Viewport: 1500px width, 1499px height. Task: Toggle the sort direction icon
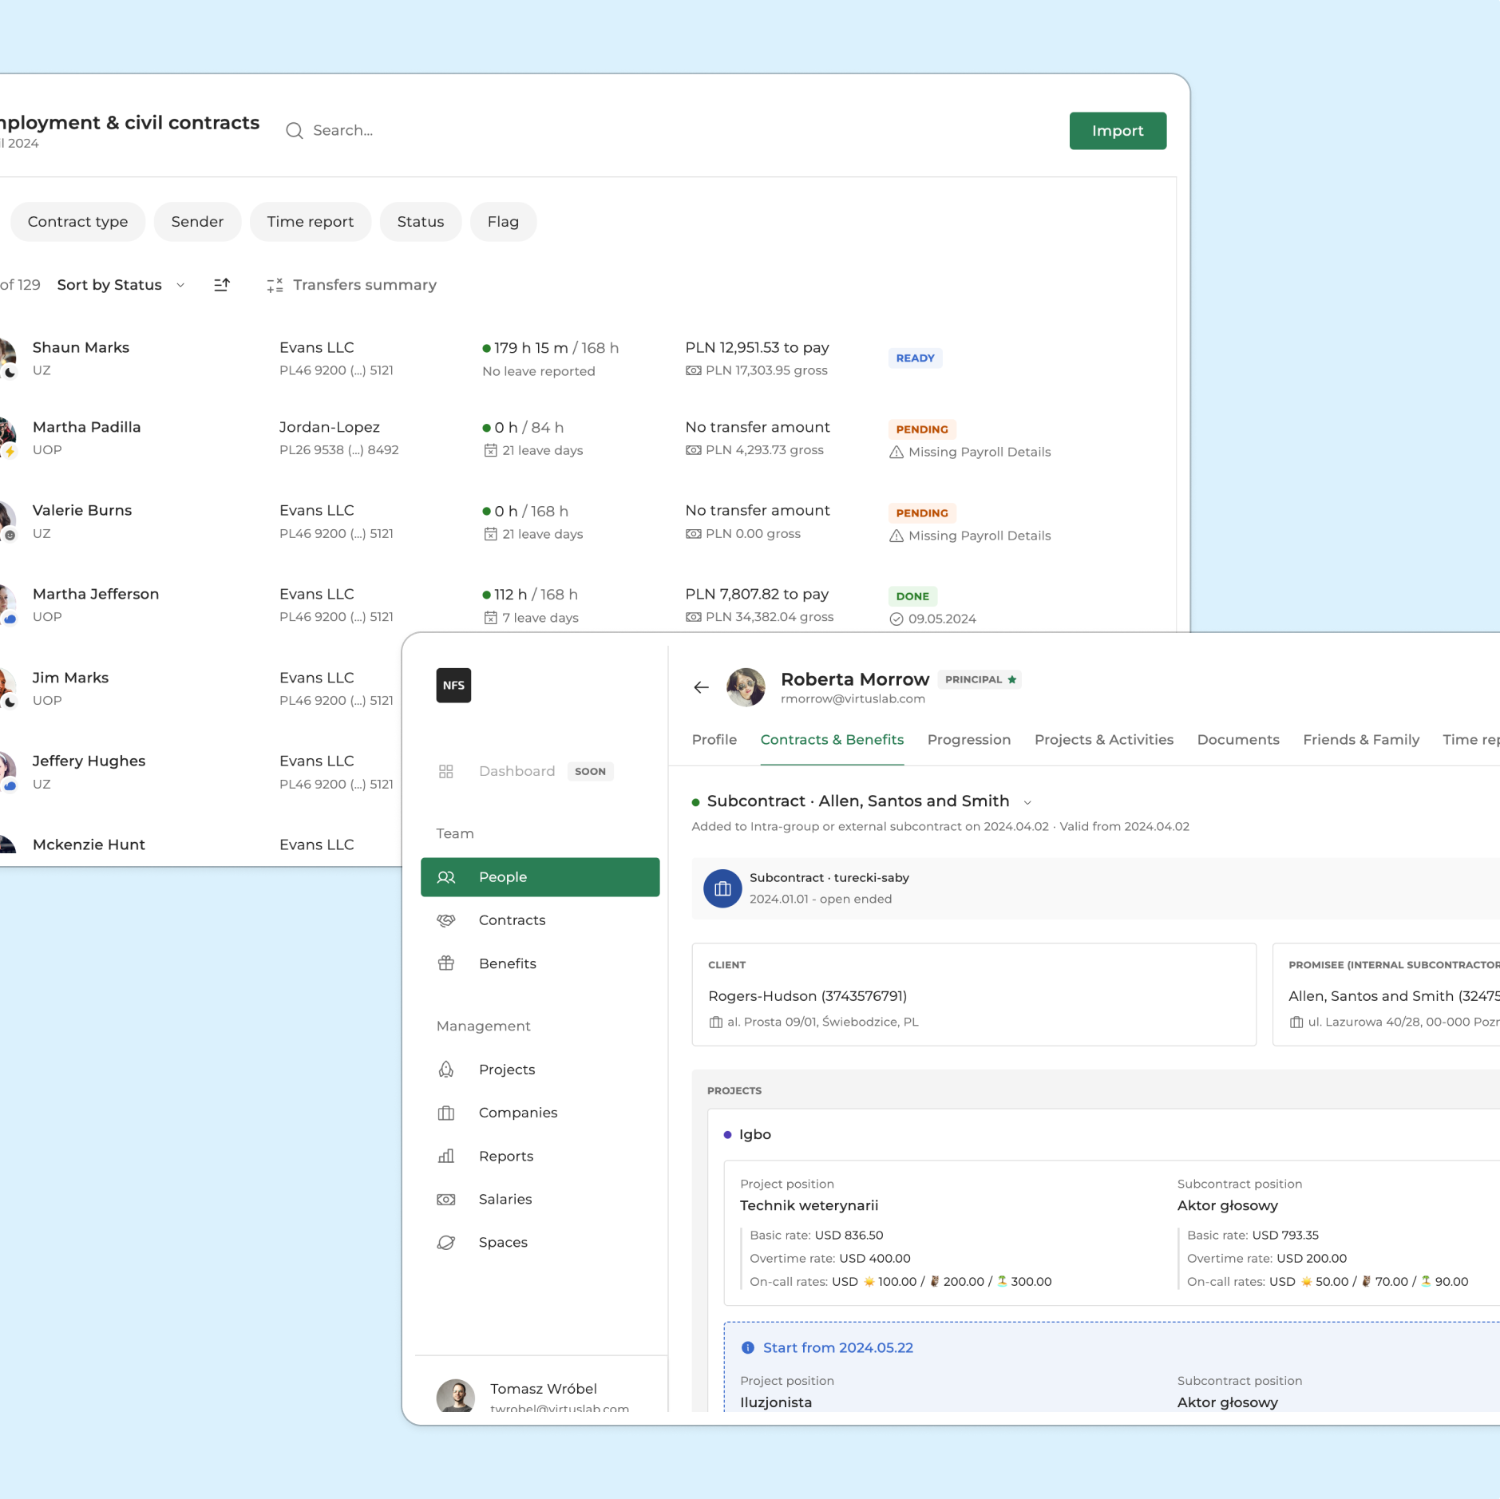pyautogui.click(x=222, y=285)
